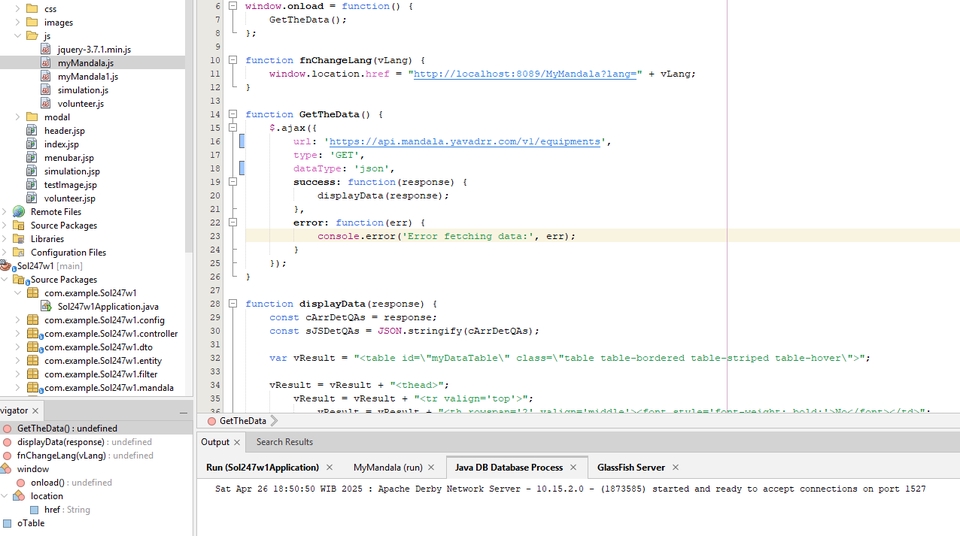Click the Sol247w1Application.java class icon
This screenshot has width=960, height=536.
click(46, 306)
